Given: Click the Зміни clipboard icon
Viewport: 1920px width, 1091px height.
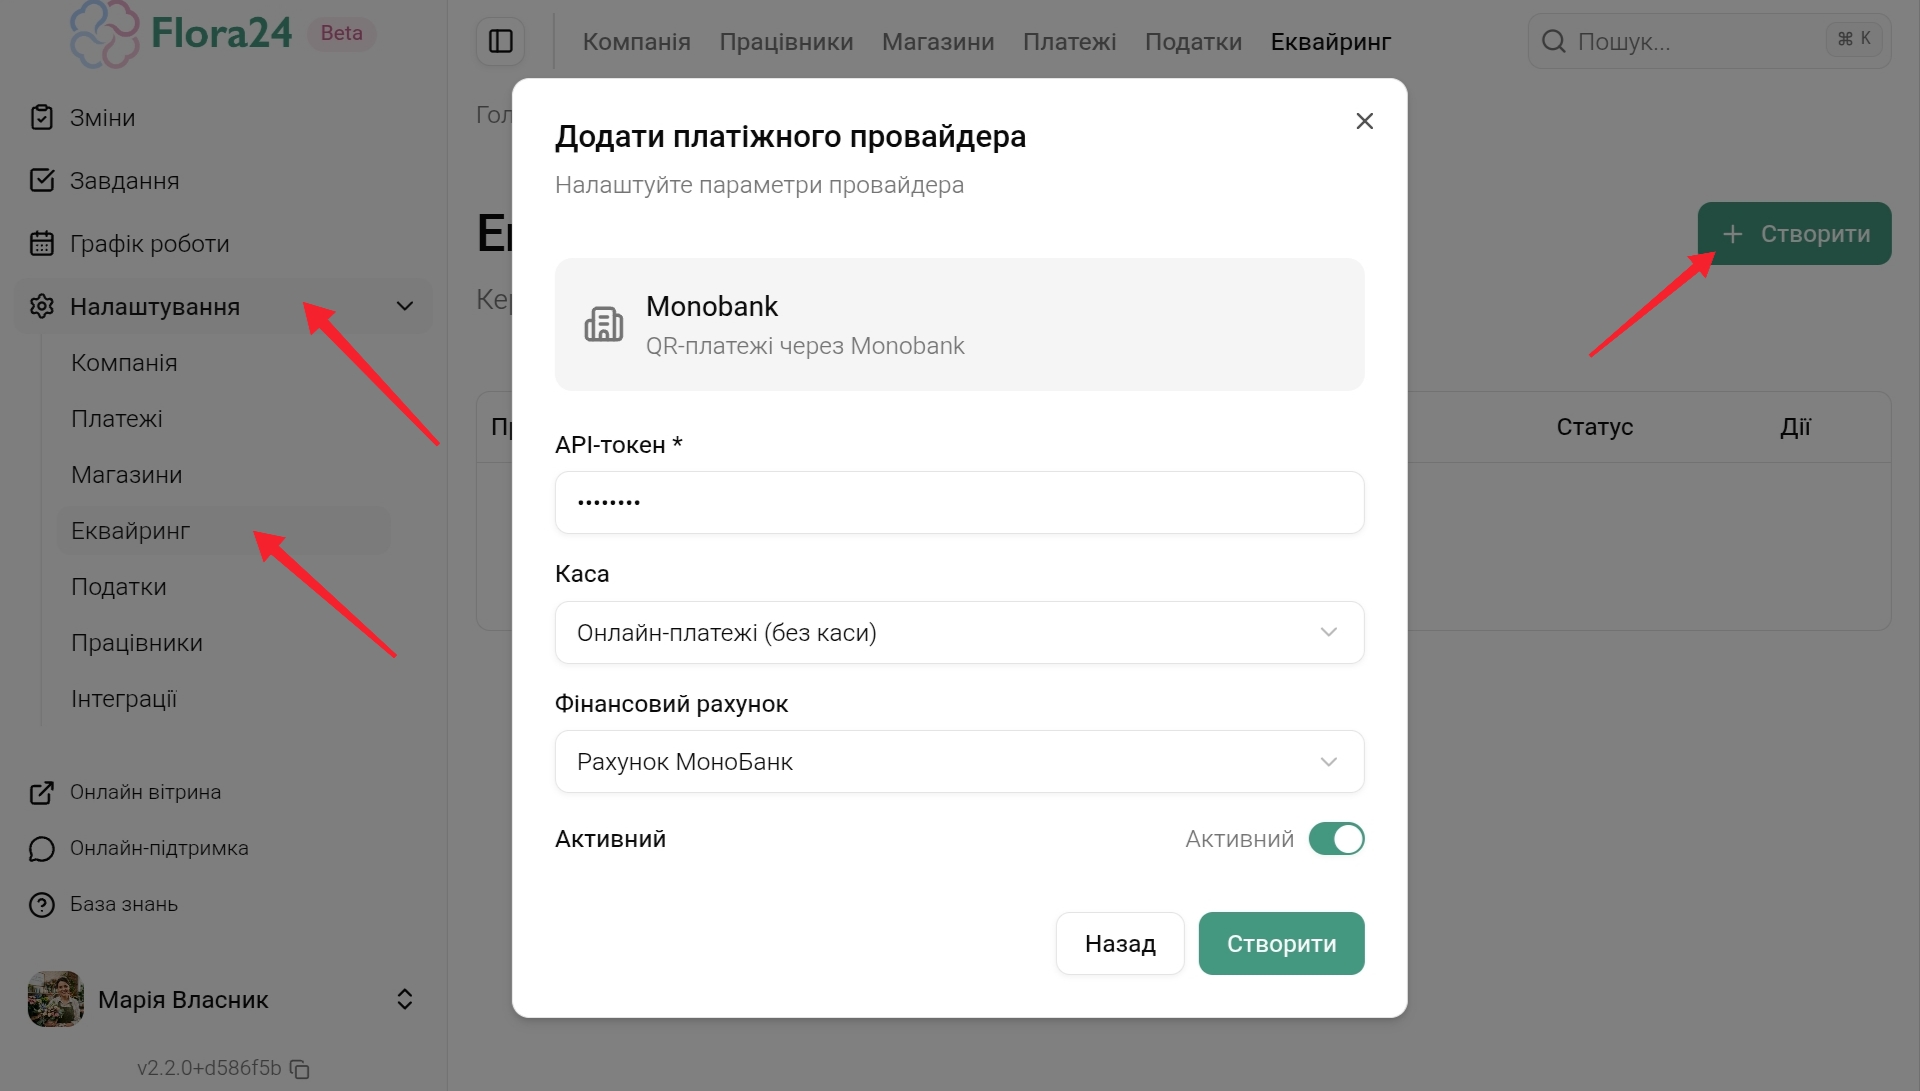Looking at the screenshot, I should click(42, 117).
